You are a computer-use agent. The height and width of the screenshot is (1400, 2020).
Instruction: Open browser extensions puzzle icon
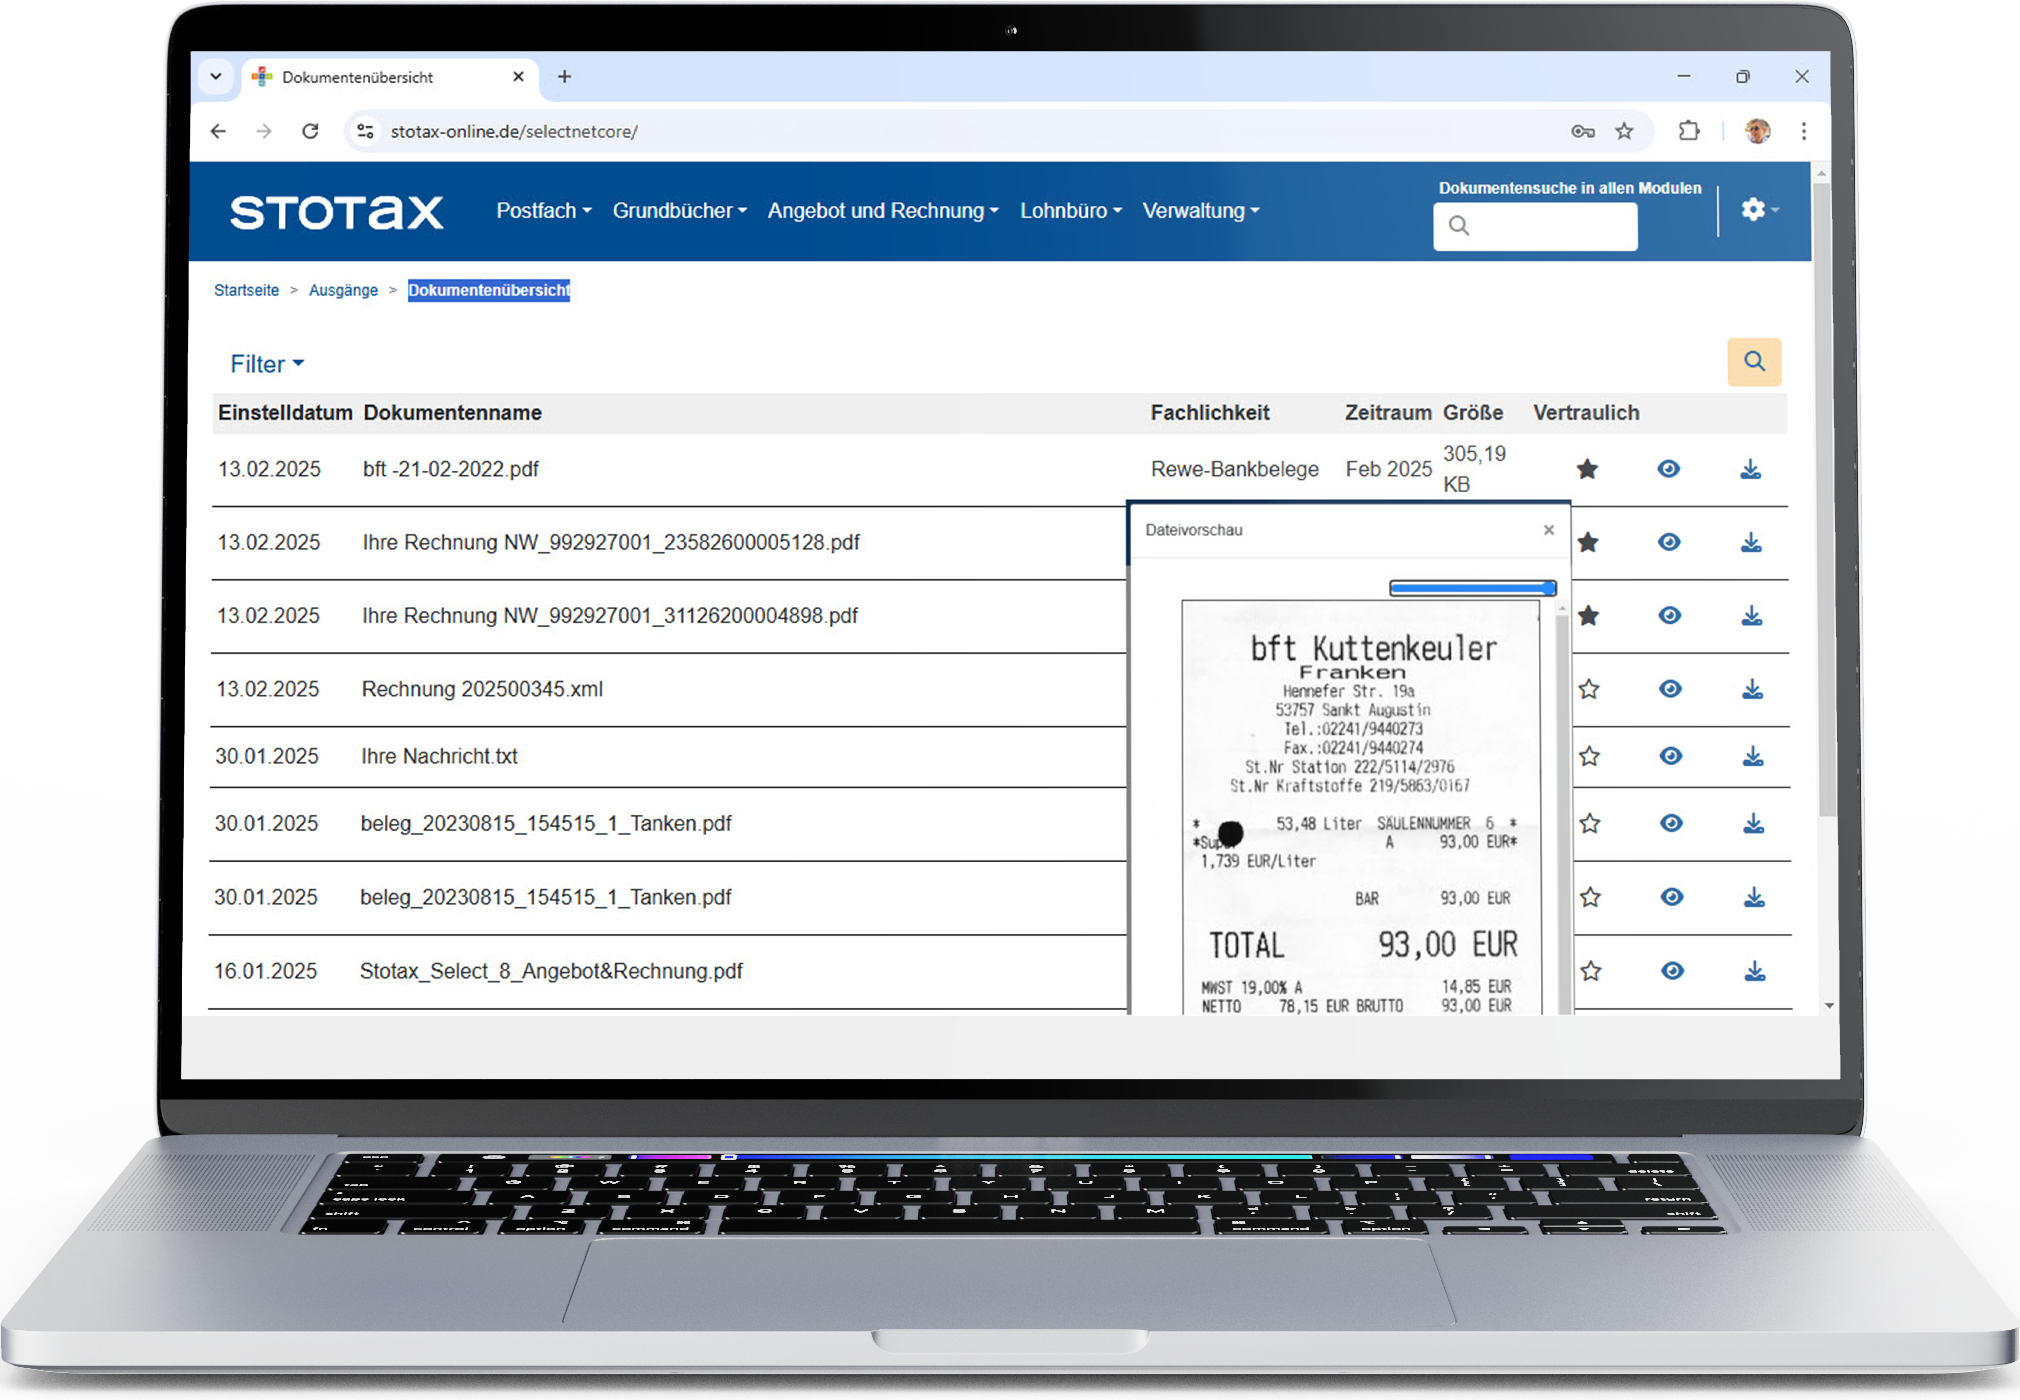tap(1689, 131)
